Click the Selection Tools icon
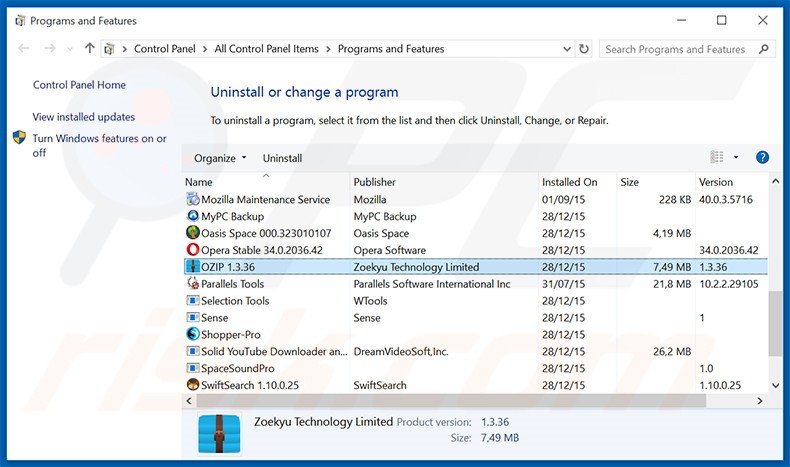 (192, 301)
